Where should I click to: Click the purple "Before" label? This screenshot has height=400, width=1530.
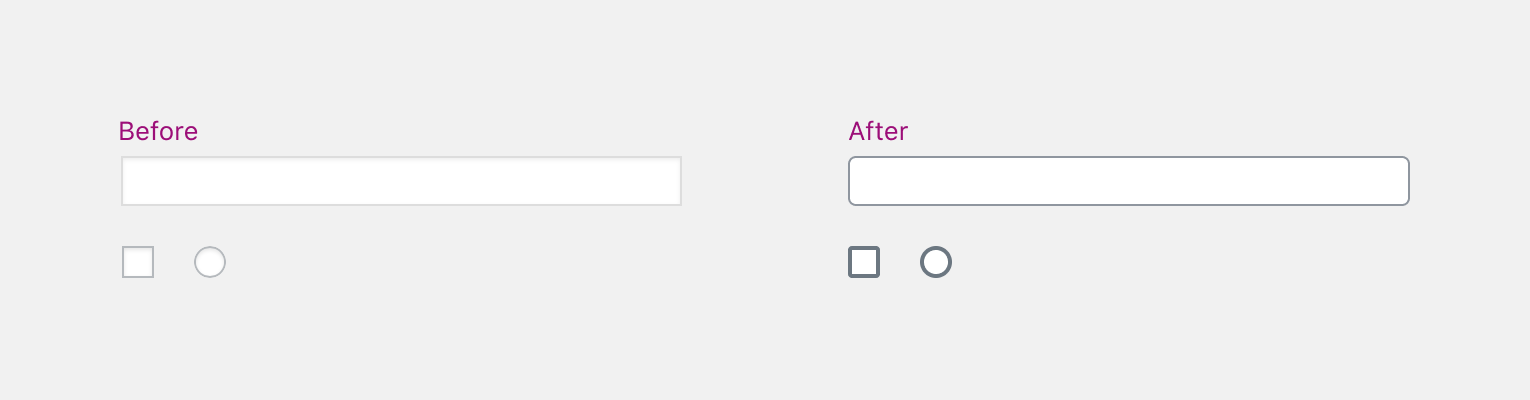pyautogui.click(x=158, y=131)
